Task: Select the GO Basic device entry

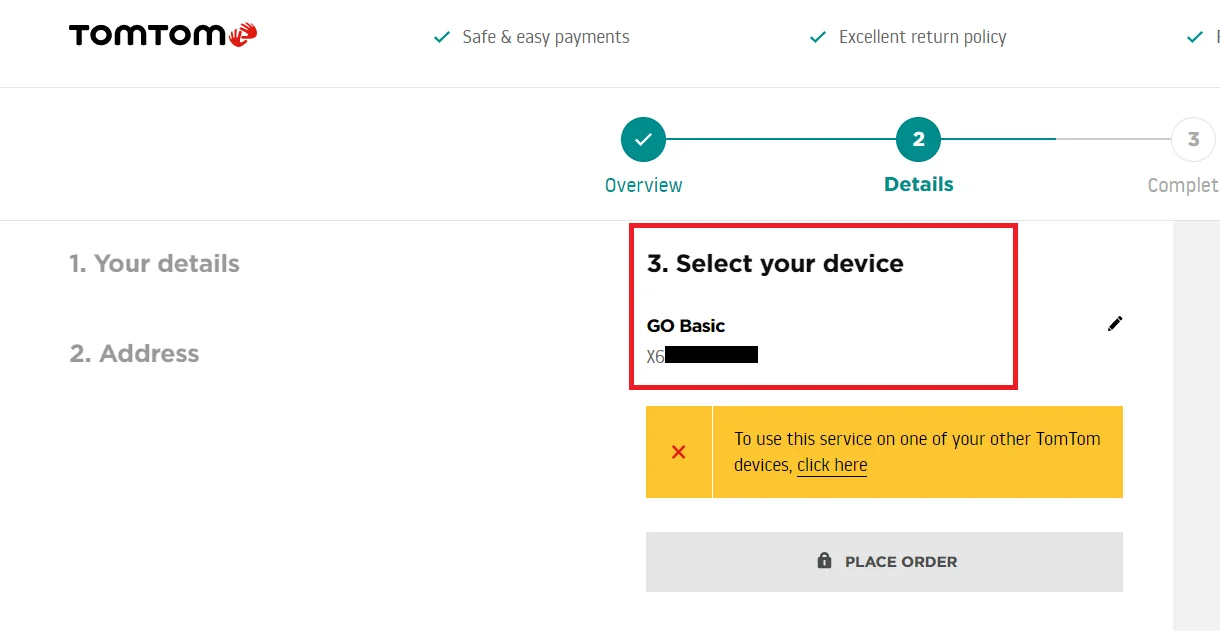Action: (x=702, y=340)
